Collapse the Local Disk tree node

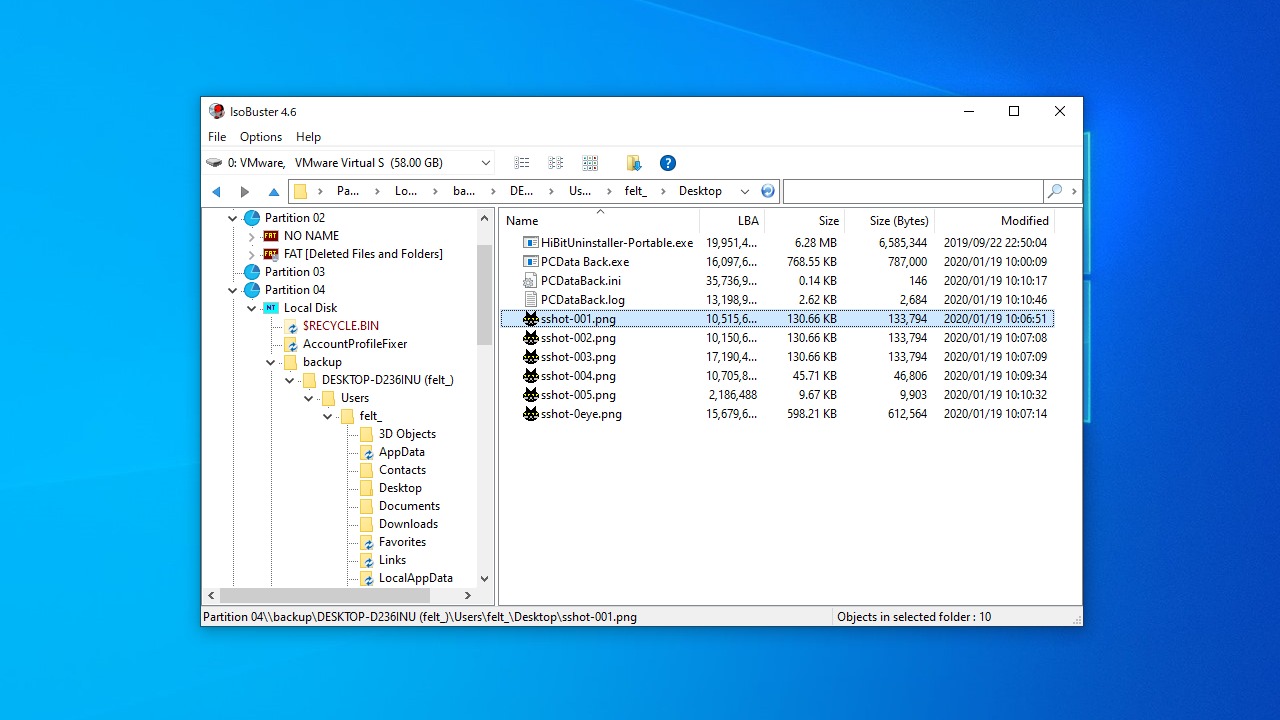(252, 308)
